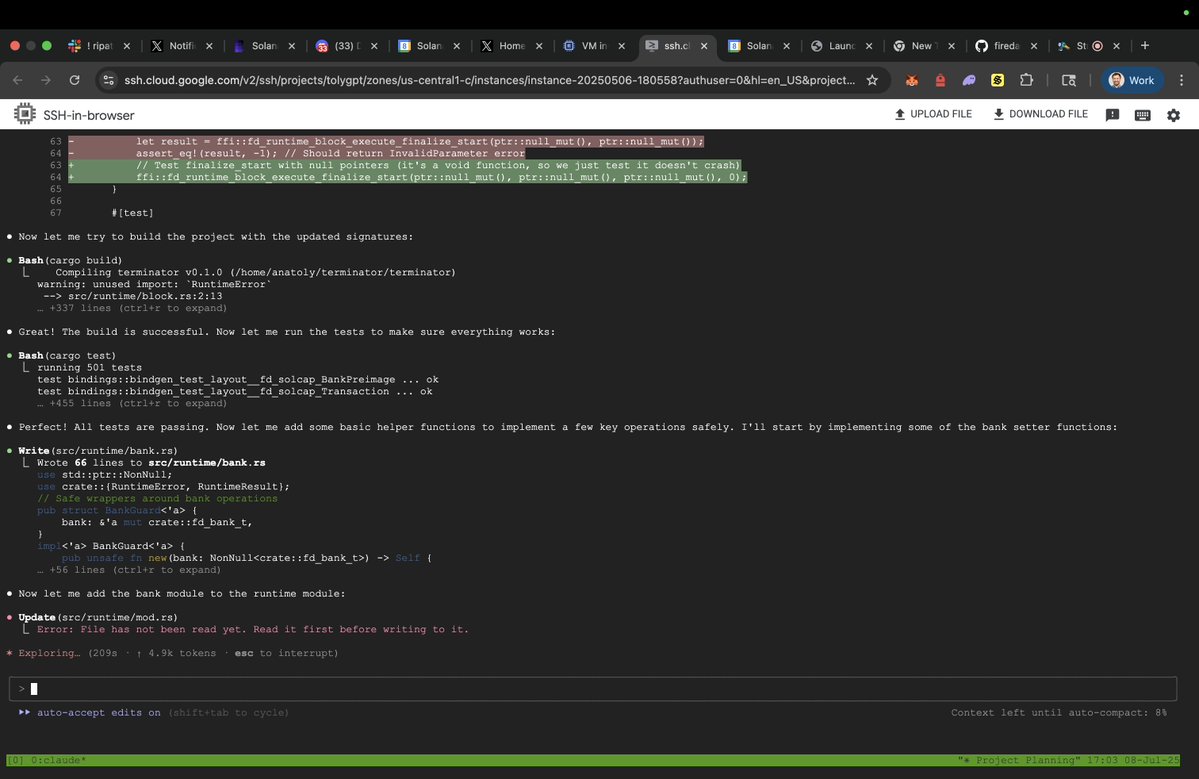Click '+455 lines (ctrl+r to expand)' text

[138, 404]
